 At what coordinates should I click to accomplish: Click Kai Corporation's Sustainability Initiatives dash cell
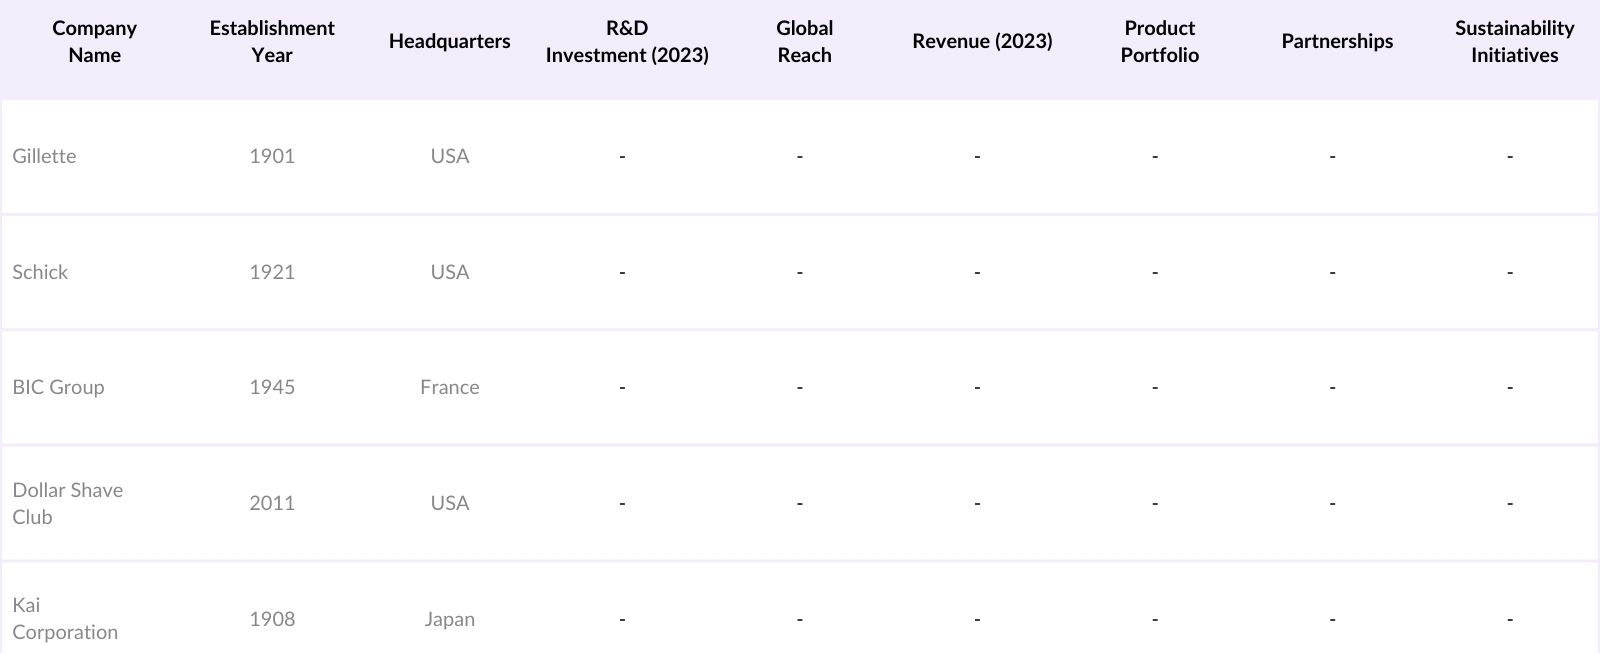point(1510,619)
